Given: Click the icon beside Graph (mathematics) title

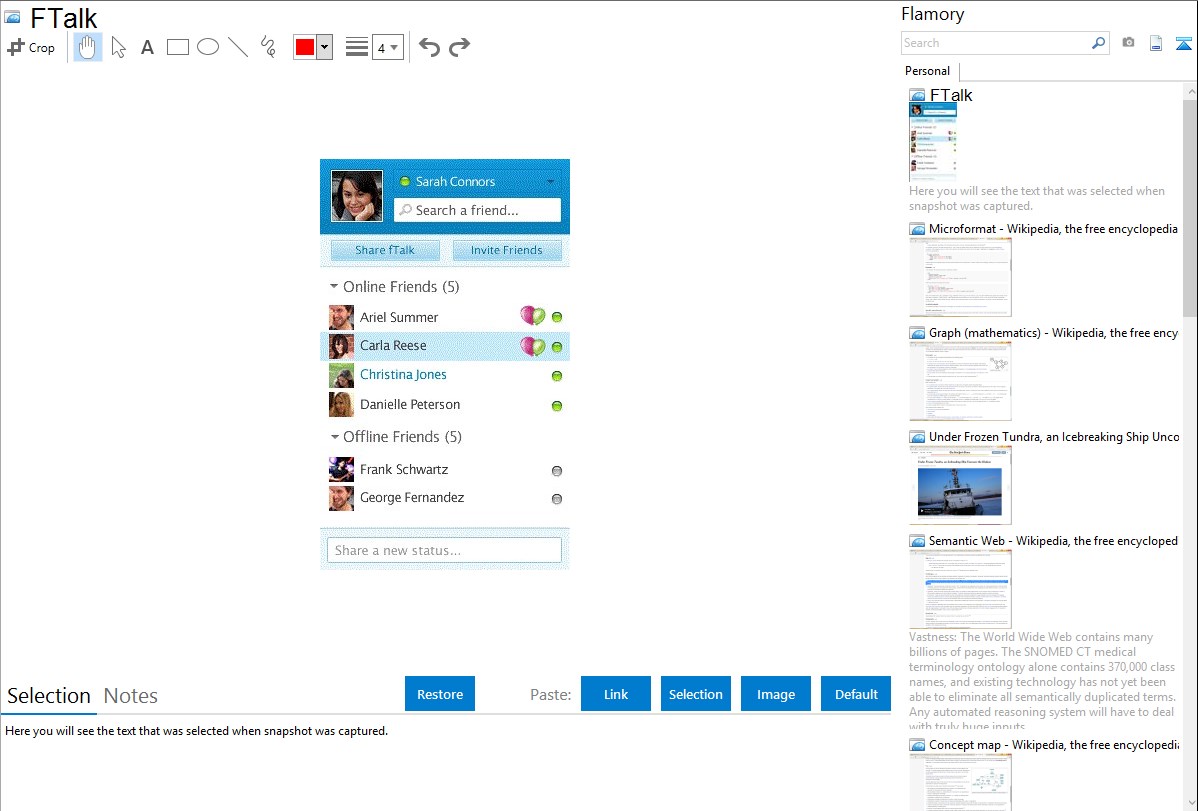Looking at the screenshot, I should point(917,333).
